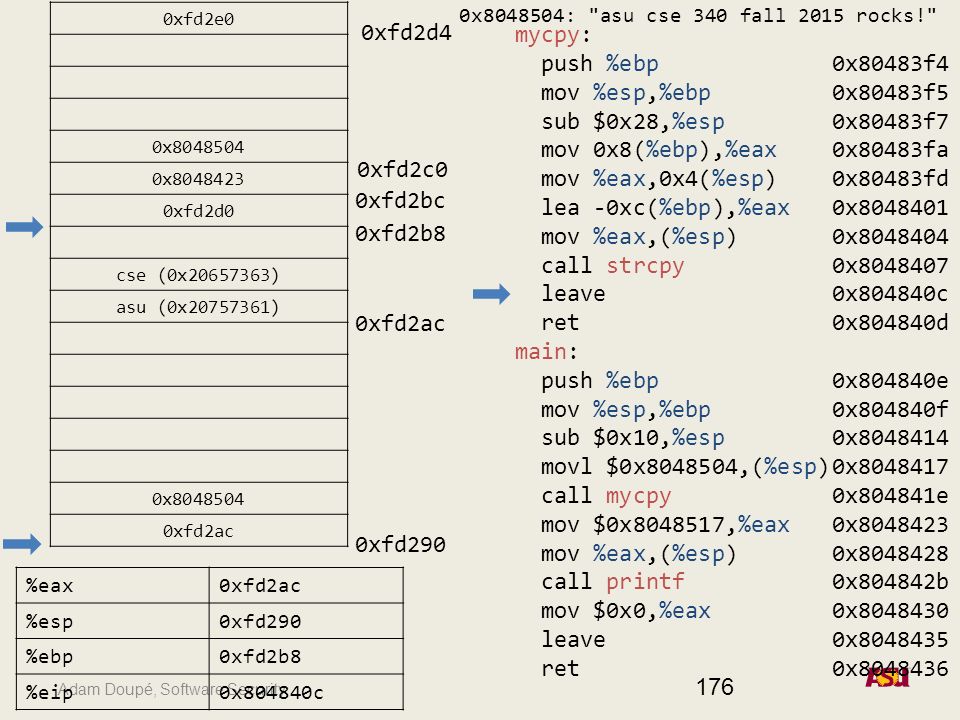Click instruction address 0x8048414
Image resolution: width=960 pixels, height=720 pixels.
[890, 438]
